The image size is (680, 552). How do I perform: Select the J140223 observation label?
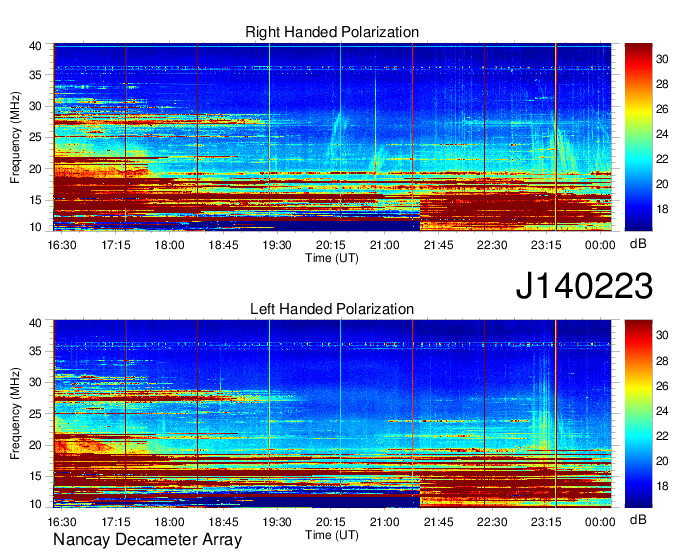point(584,286)
